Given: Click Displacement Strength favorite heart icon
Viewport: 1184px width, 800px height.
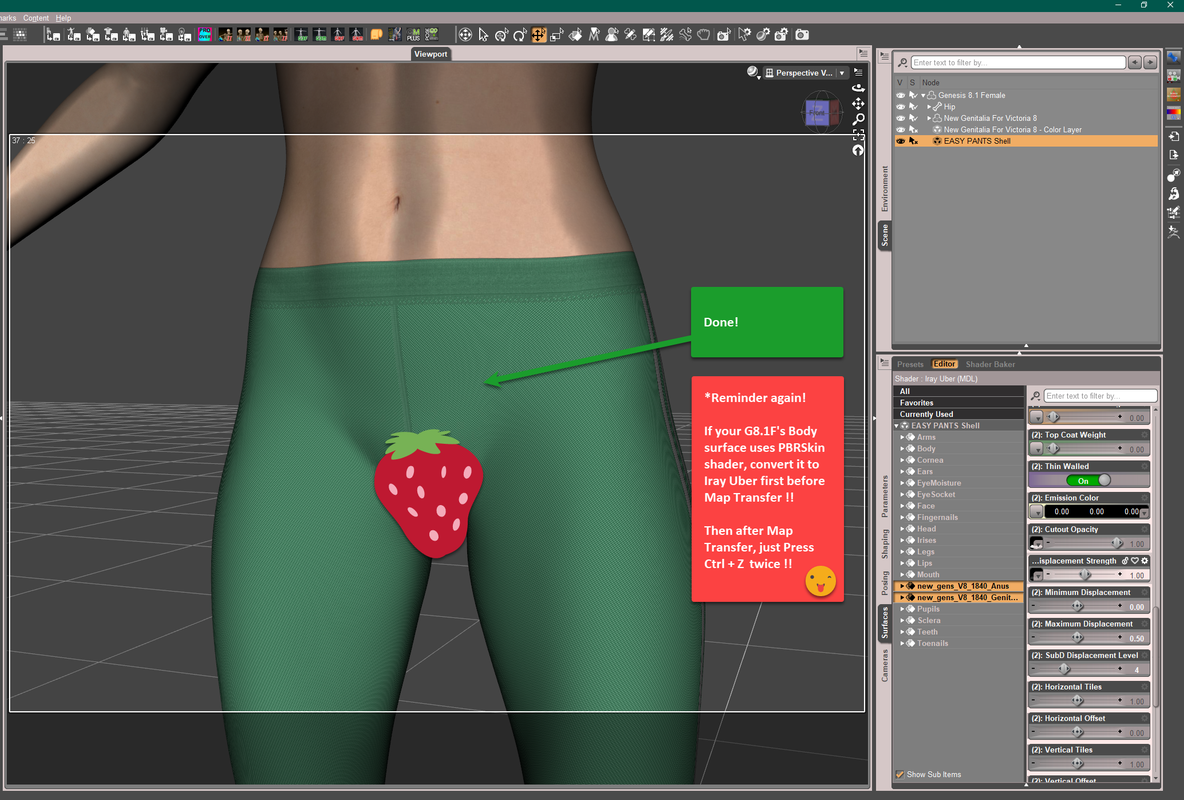Looking at the screenshot, I should pos(1135,561).
